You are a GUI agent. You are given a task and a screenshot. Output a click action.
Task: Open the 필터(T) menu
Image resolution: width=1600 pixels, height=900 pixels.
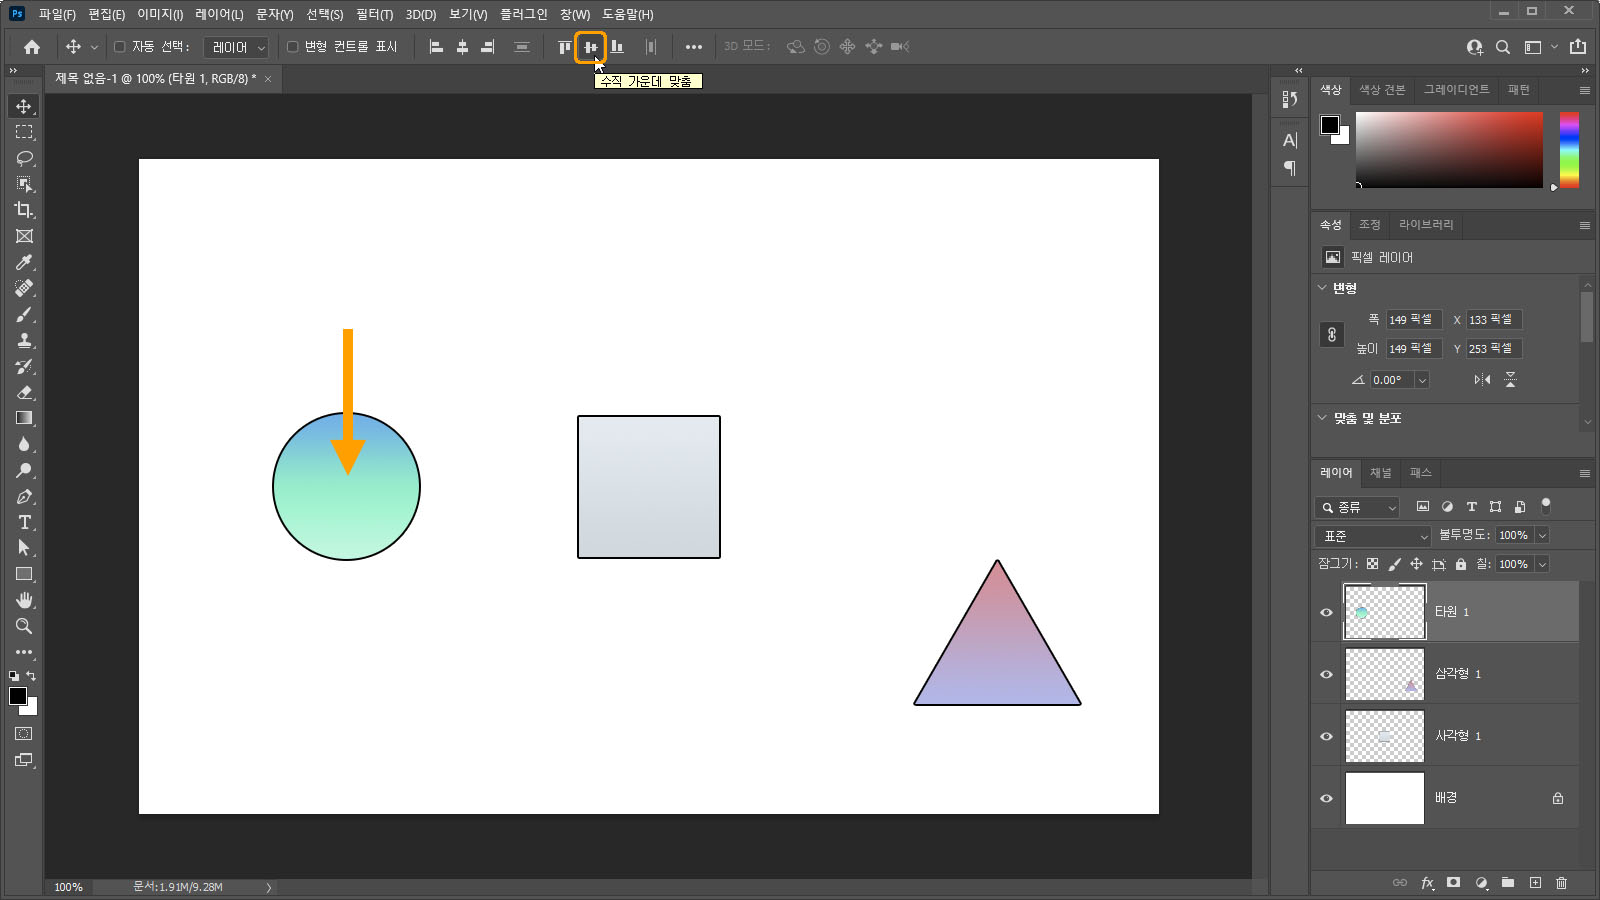coord(374,14)
